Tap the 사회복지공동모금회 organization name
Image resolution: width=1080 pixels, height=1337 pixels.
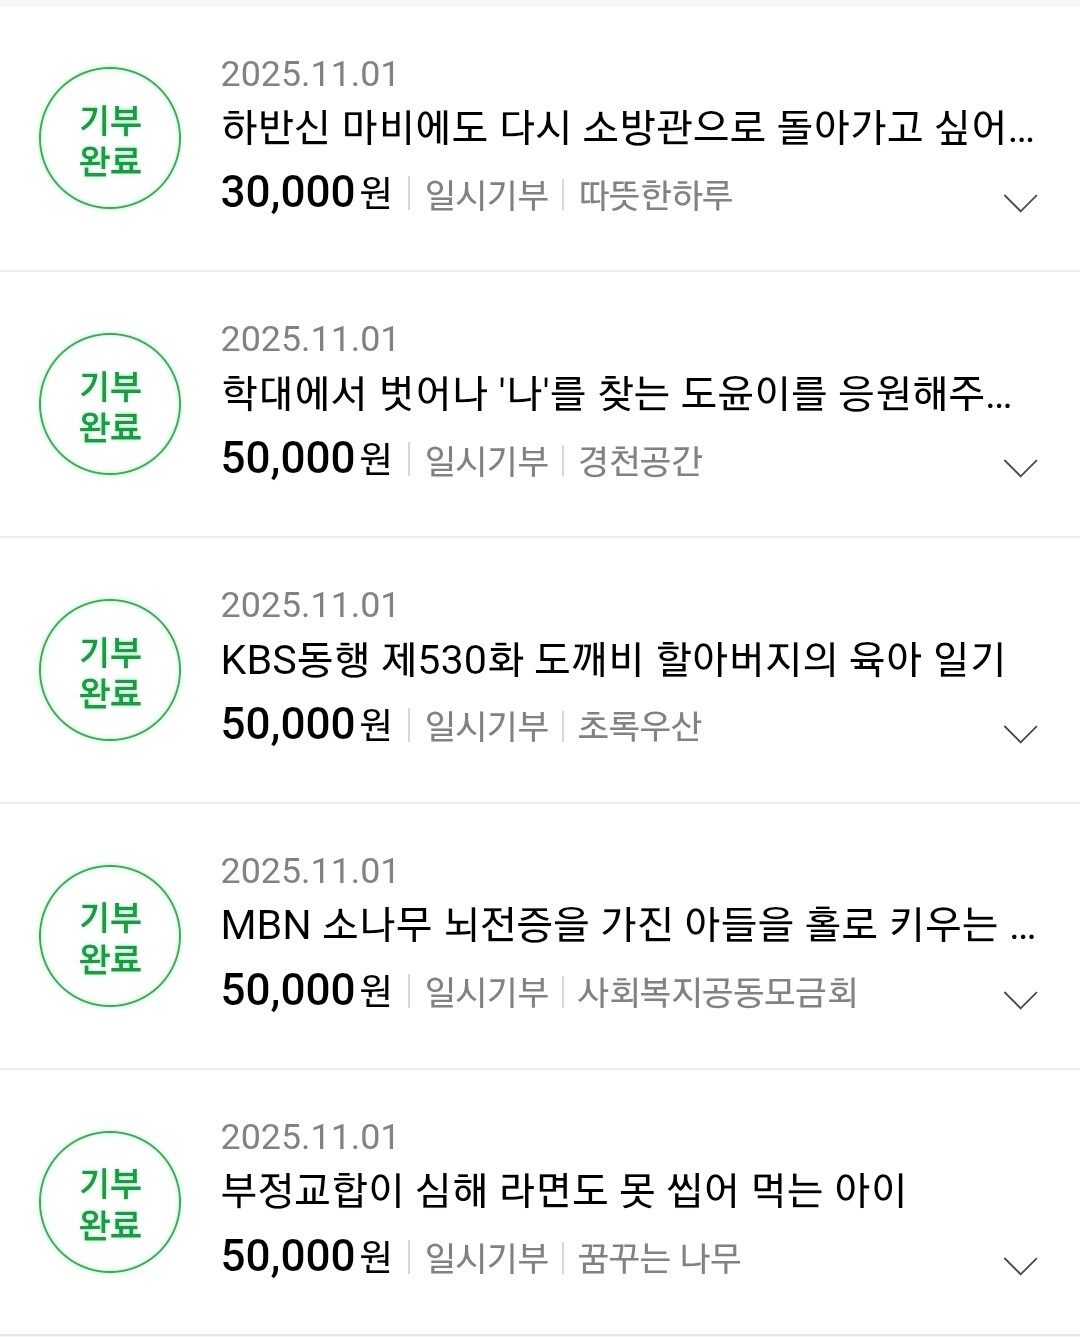click(717, 993)
